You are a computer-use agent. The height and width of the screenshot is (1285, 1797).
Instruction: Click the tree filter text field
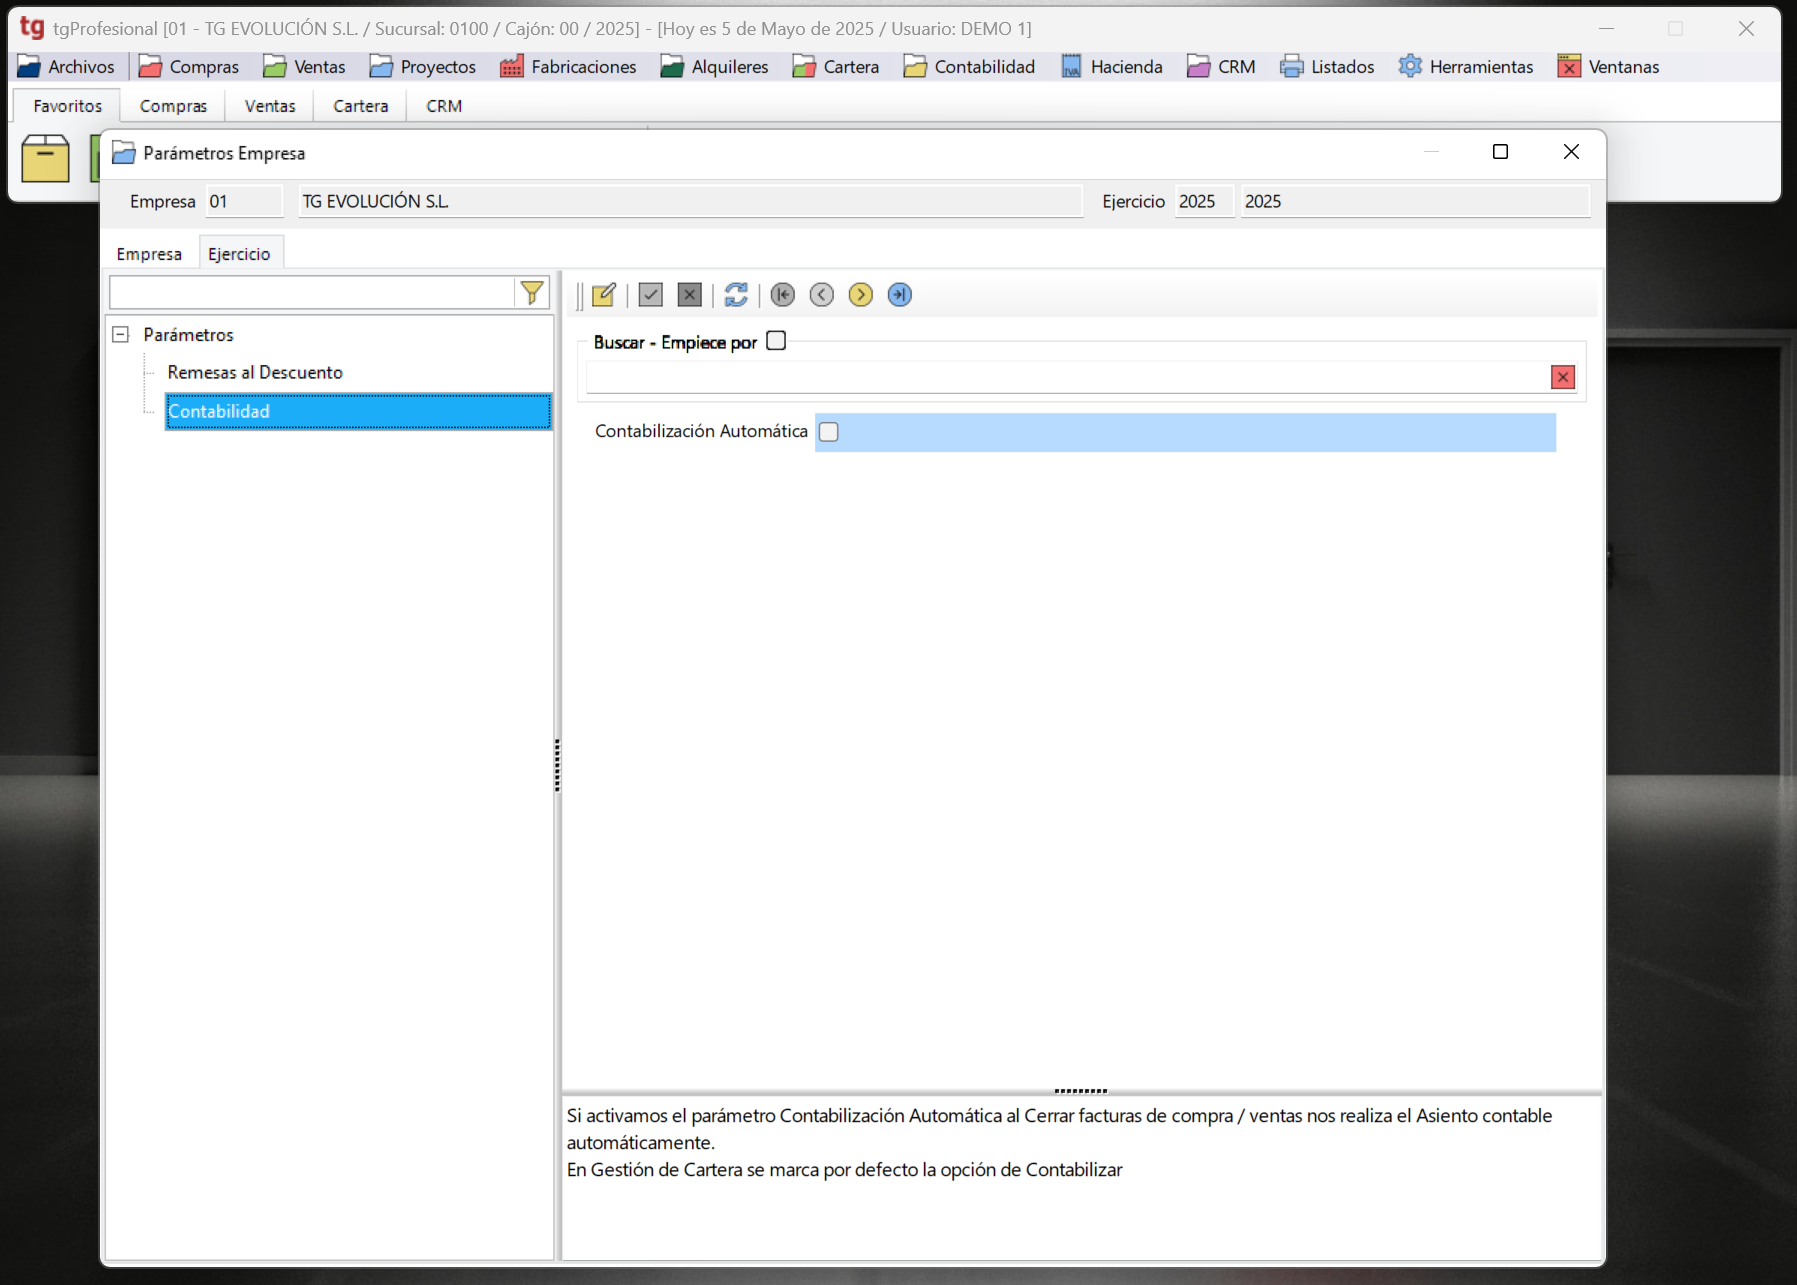[311, 292]
